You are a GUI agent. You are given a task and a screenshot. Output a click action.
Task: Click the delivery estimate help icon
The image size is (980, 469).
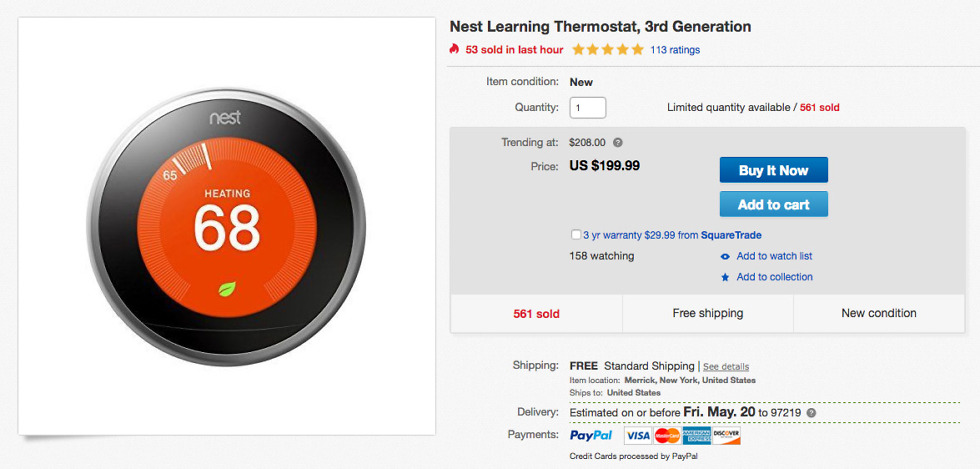pos(811,412)
